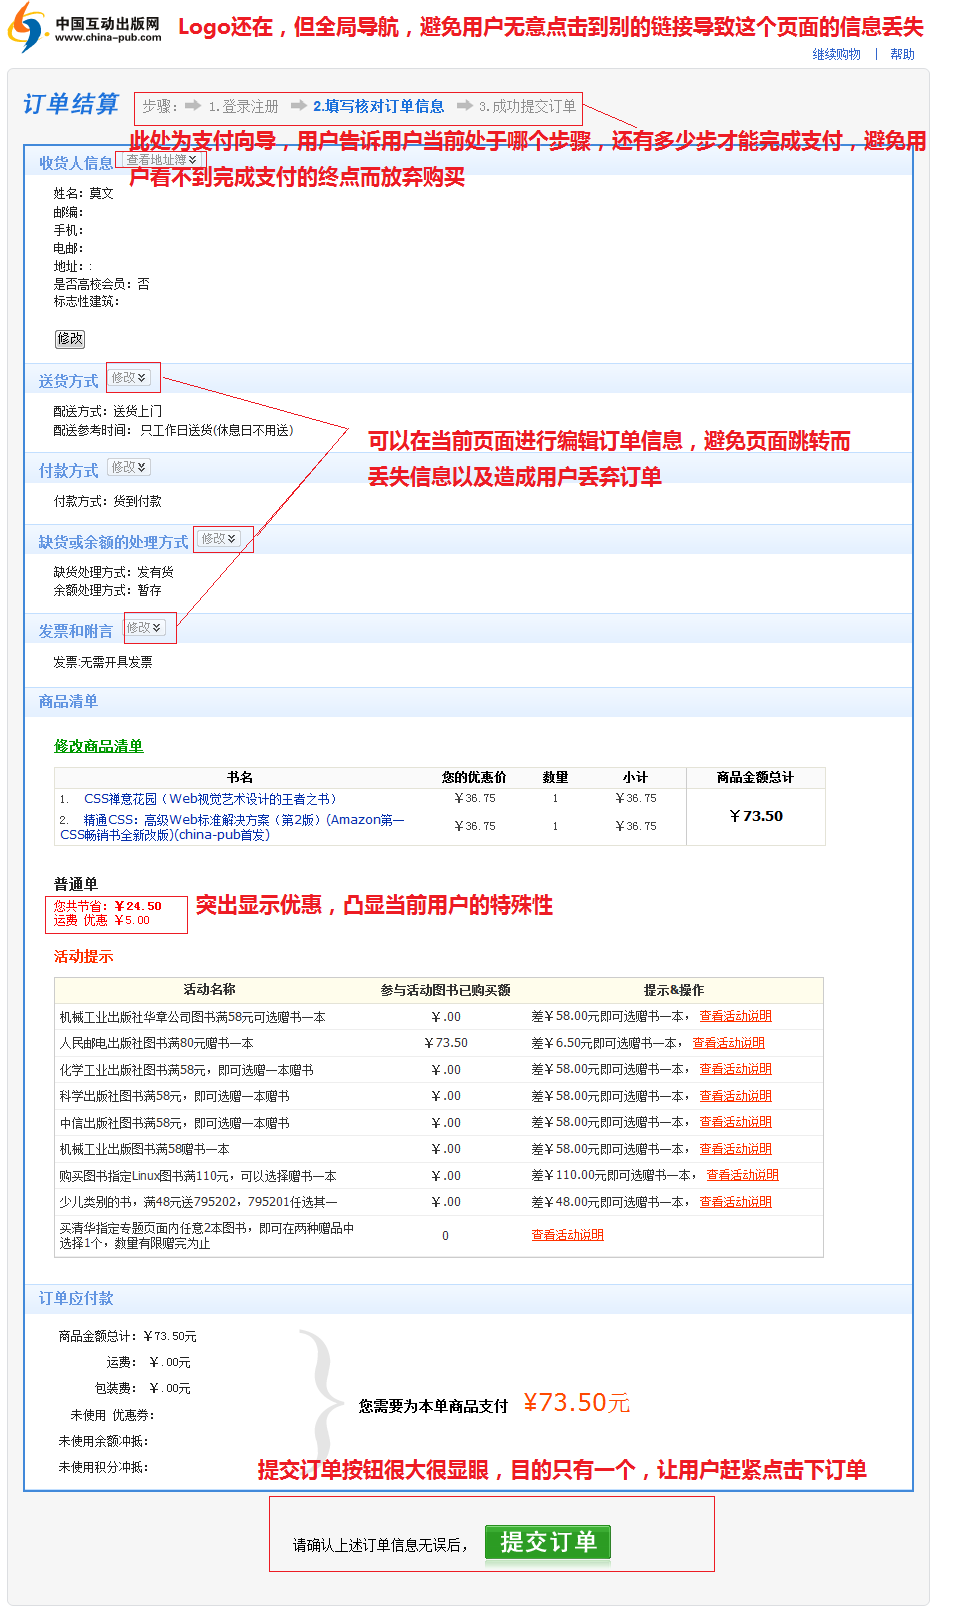Click the 送货方式 section header
Image resolution: width=957 pixels, height=1613 pixels.
pos(68,381)
